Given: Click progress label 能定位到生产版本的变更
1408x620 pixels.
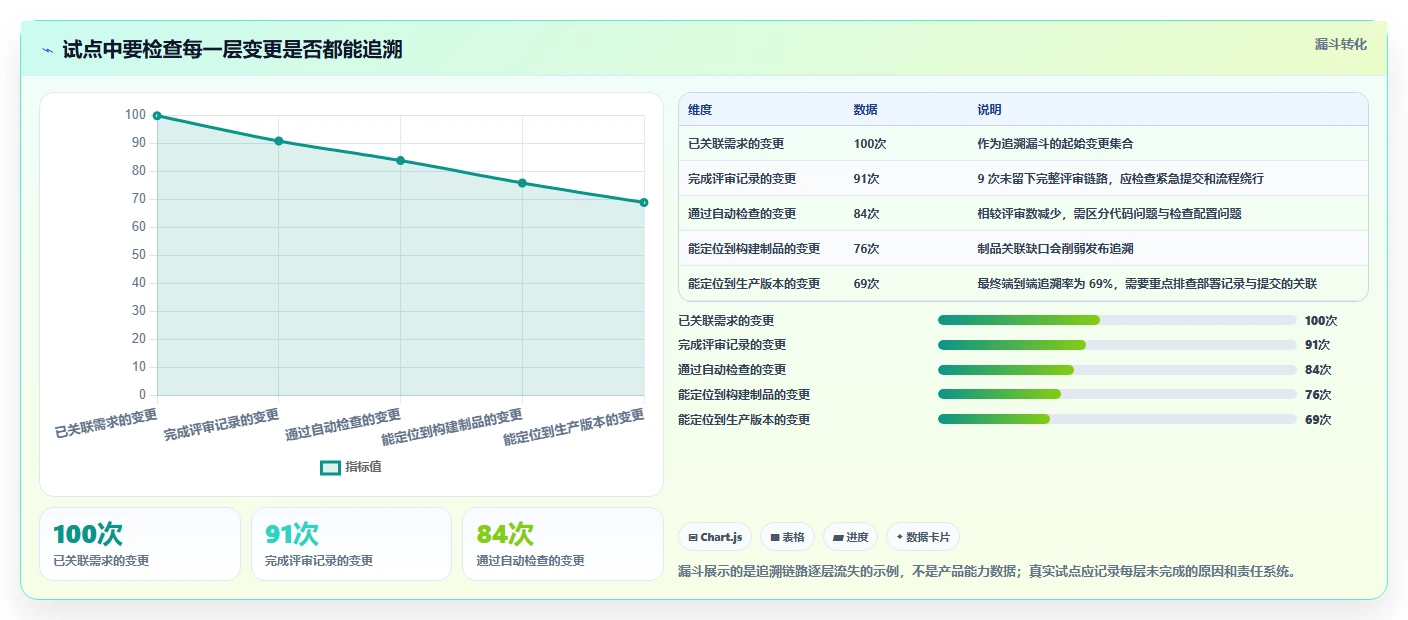Looking at the screenshot, I should [x=744, y=420].
